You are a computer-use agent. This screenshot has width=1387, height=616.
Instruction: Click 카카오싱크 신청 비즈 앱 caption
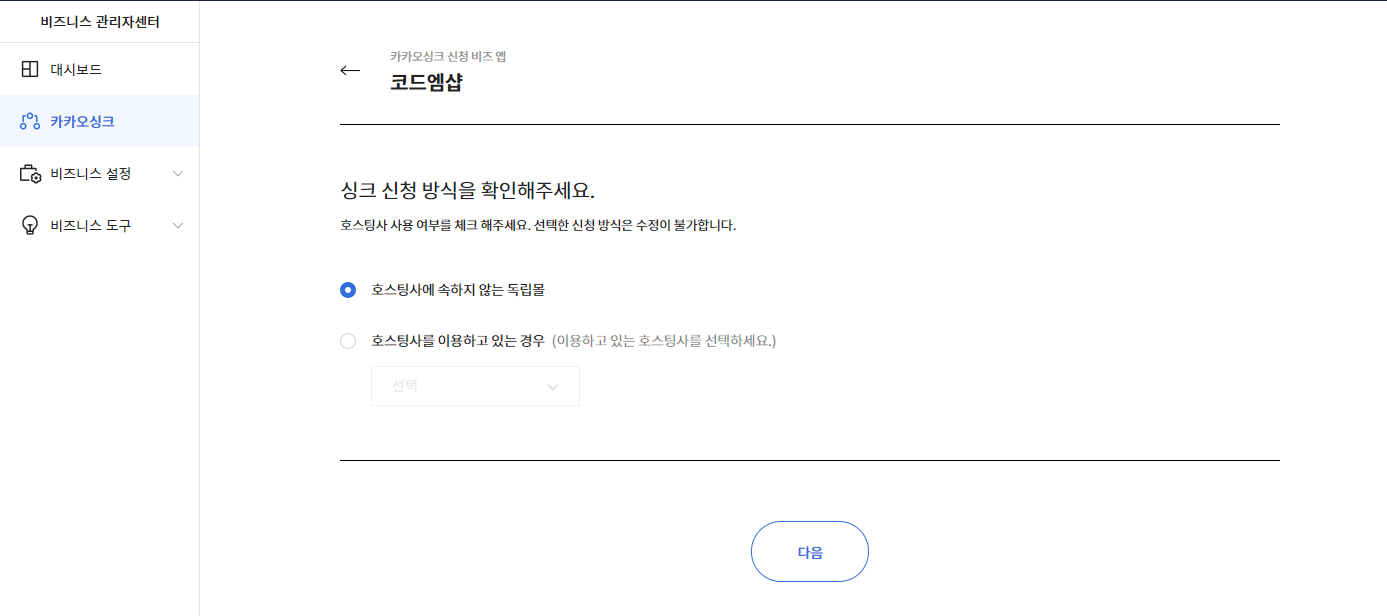448,56
